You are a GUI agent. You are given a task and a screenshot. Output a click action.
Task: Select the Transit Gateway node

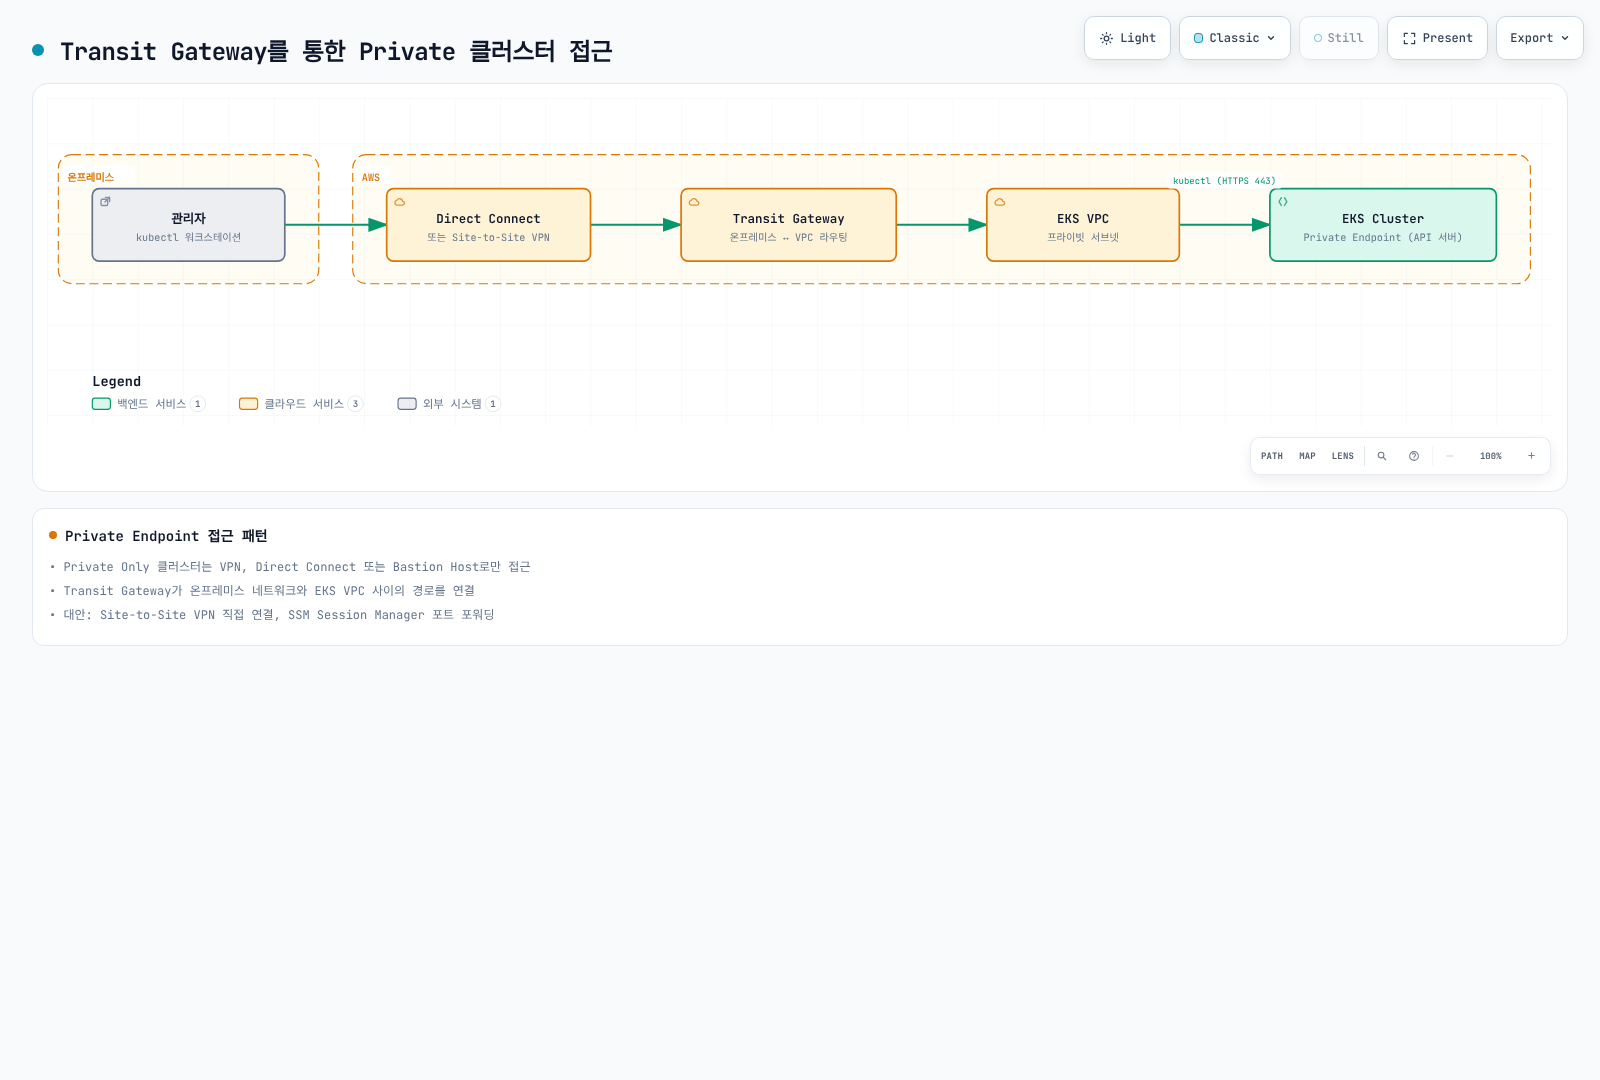coord(788,225)
